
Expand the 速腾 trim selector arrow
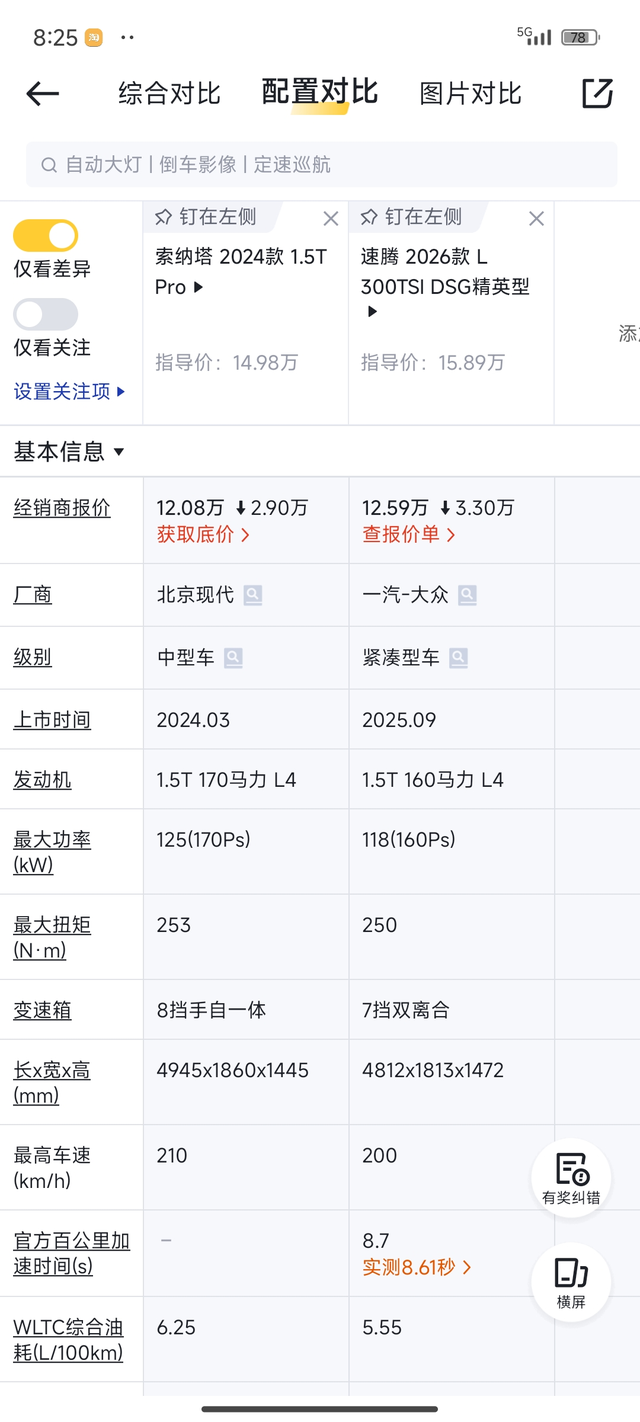click(x=370, y=311)
